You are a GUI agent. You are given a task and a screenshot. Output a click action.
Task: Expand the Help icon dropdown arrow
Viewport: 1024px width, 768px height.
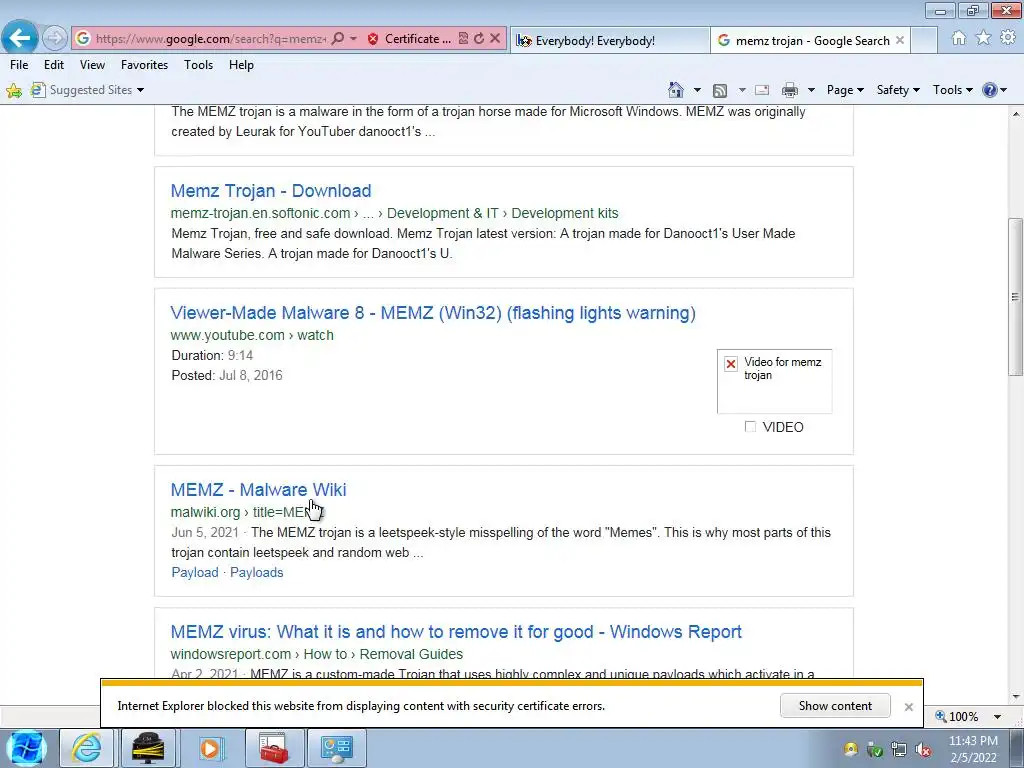coord(1004,90)
